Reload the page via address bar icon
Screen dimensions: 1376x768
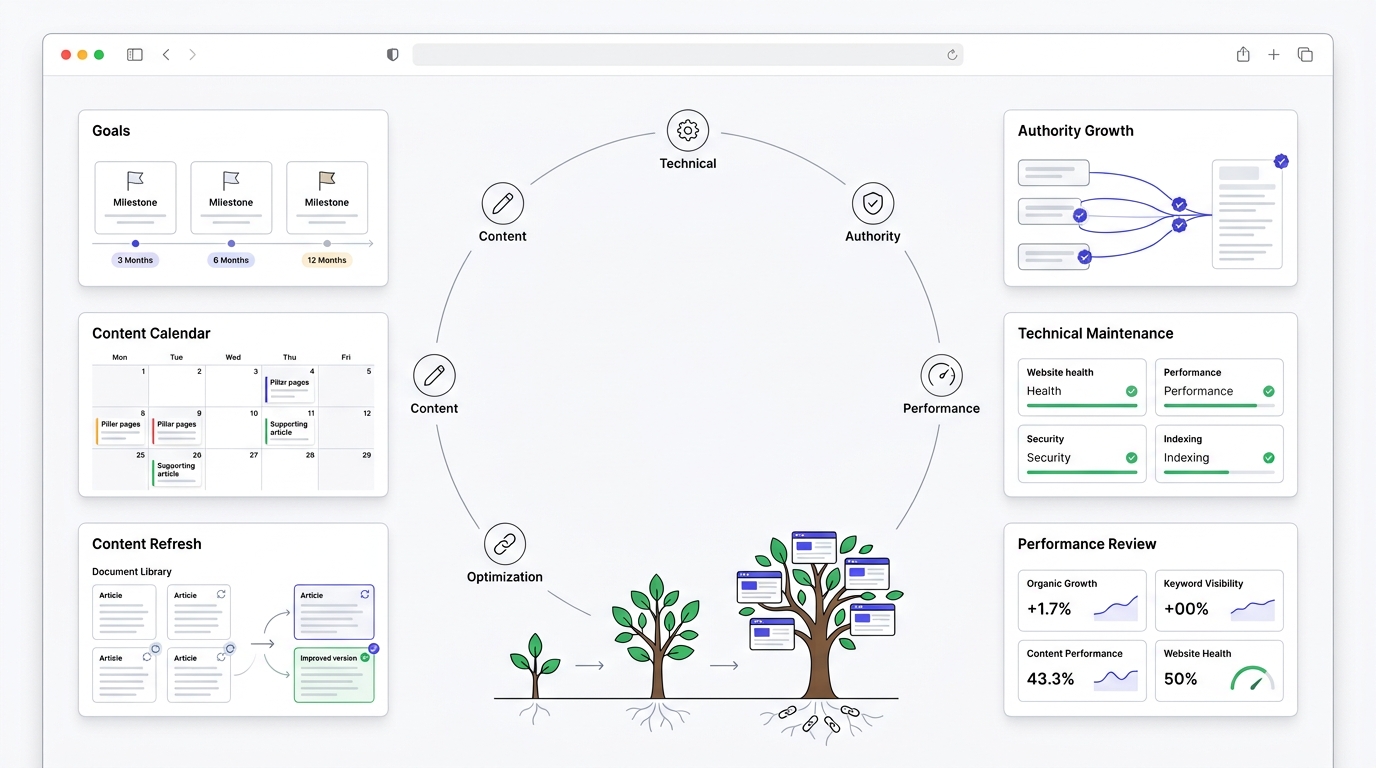pos(952,55)
